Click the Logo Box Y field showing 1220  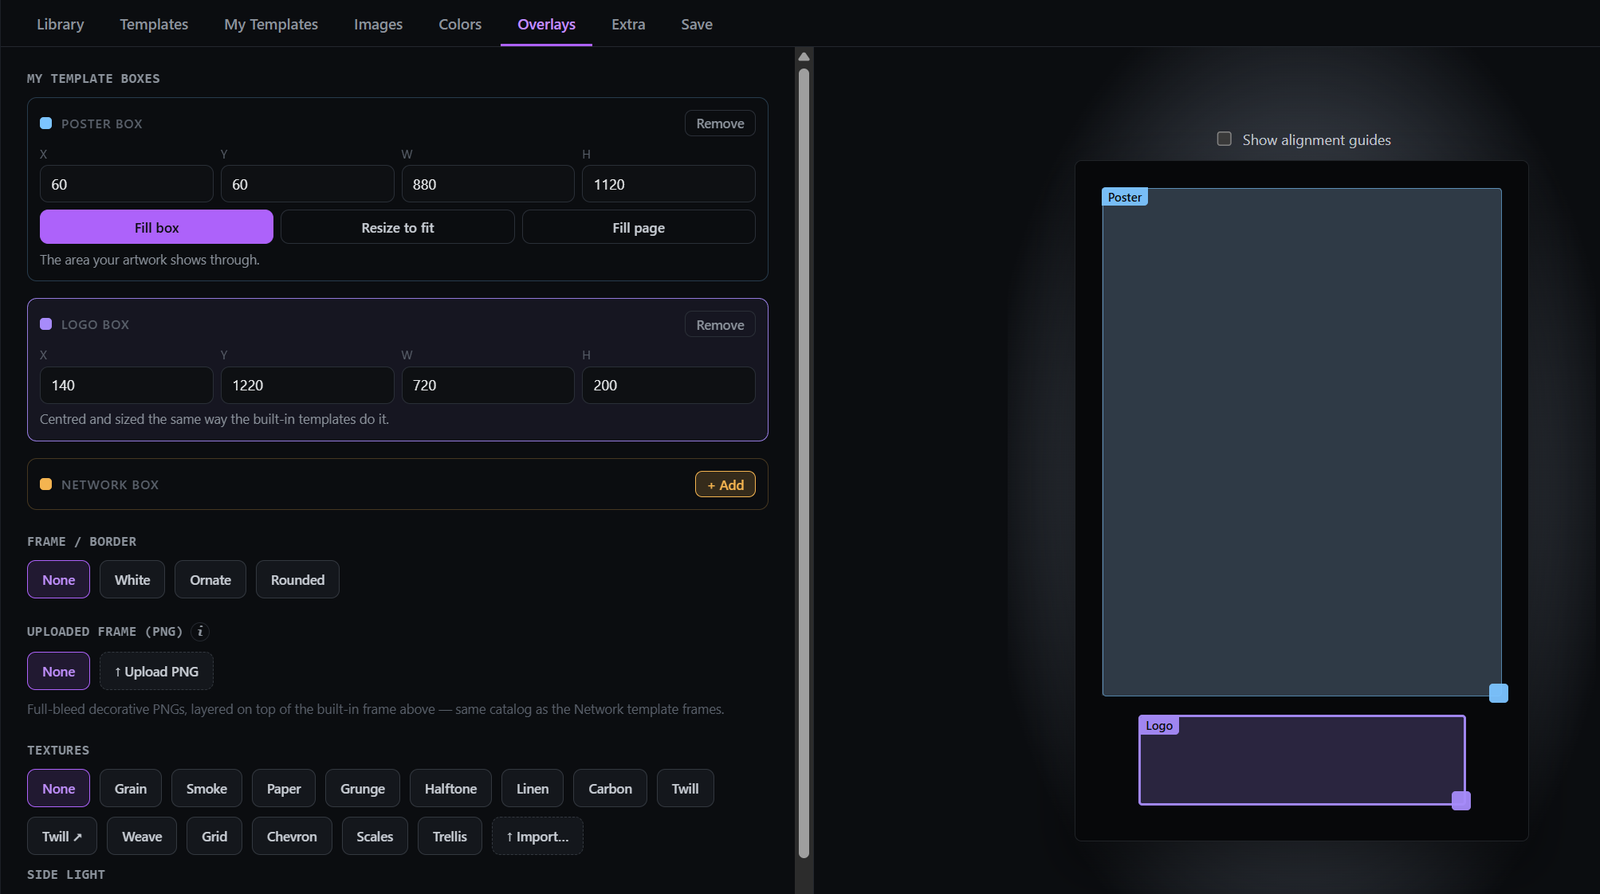point(307,385)
